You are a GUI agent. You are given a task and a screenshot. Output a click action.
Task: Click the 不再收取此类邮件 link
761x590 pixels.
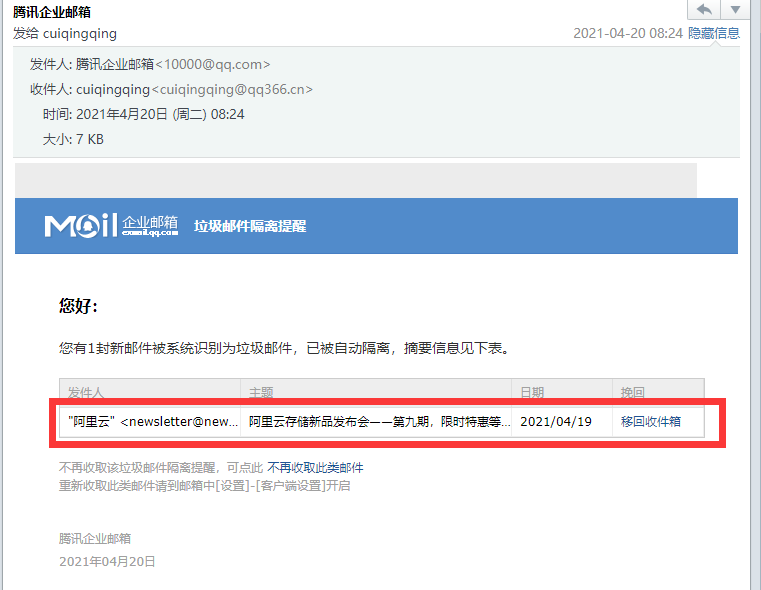pyautogui.click(x=315, y=467)
